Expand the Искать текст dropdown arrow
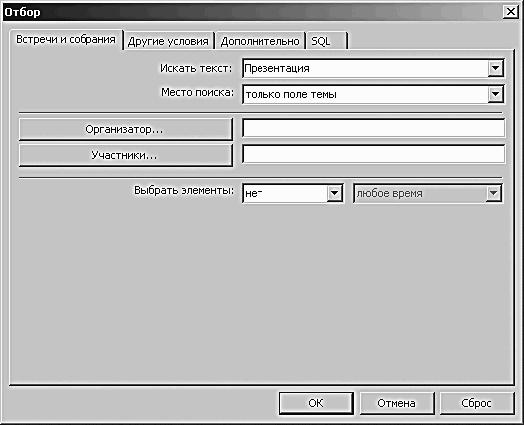Screen dimensions: 524x425 click(495, 68)
